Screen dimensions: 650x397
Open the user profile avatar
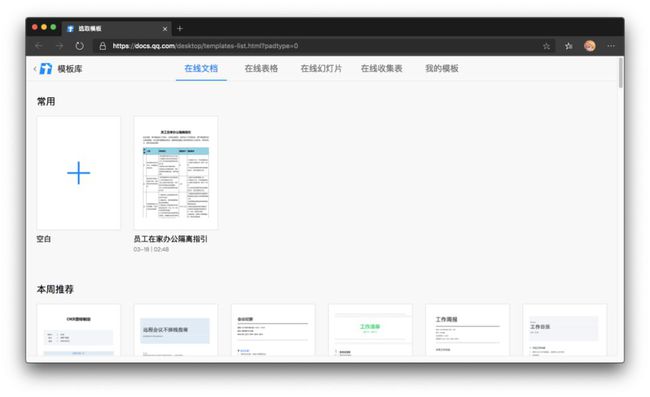click(x=589, y=46)
